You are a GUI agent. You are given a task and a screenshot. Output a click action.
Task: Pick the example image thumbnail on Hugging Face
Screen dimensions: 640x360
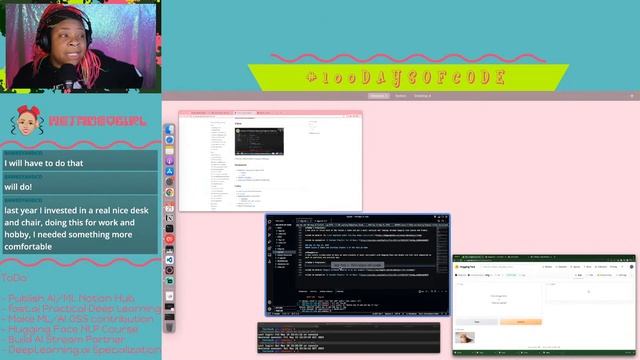tap(465, 338)
